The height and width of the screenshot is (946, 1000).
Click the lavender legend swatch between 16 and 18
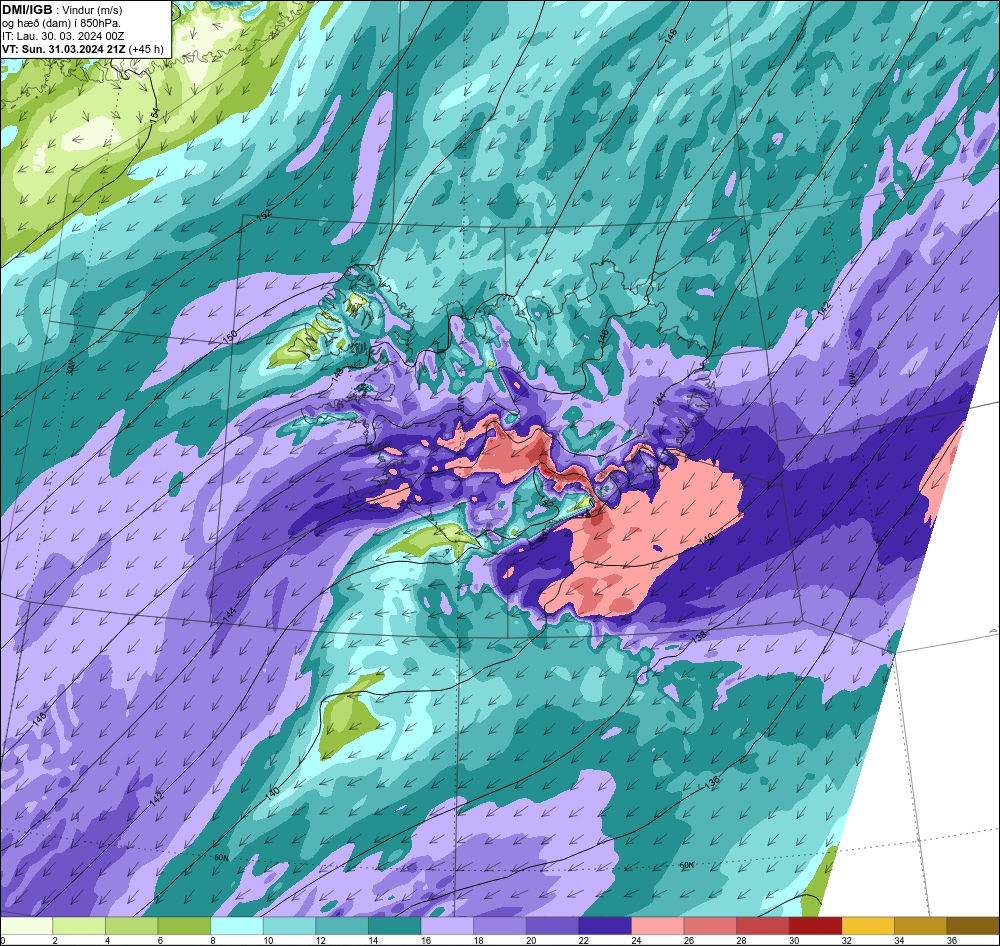(x=447, y=926)
